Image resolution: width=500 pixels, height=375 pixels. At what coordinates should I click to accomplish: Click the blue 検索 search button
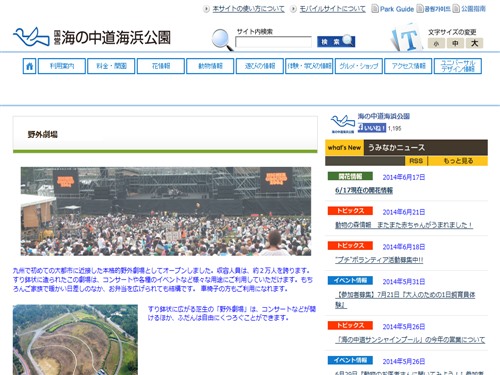(x=336, y=41)
